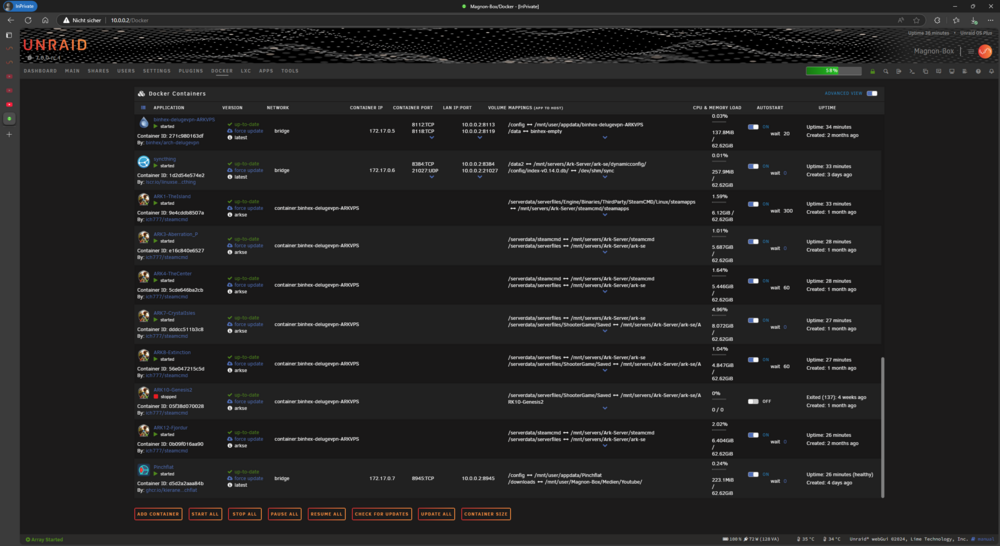
Task: Expand LAN IP ports for binhex-delugevpn-ARKVPS
Action: click(x=480, y=138)
